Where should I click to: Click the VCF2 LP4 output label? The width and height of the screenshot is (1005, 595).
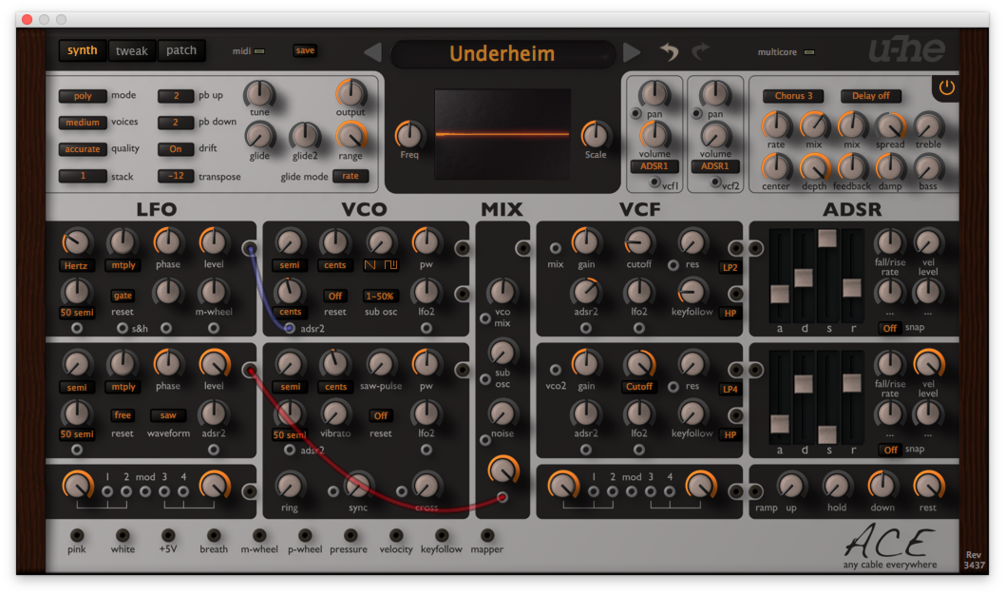coord(730,389)
